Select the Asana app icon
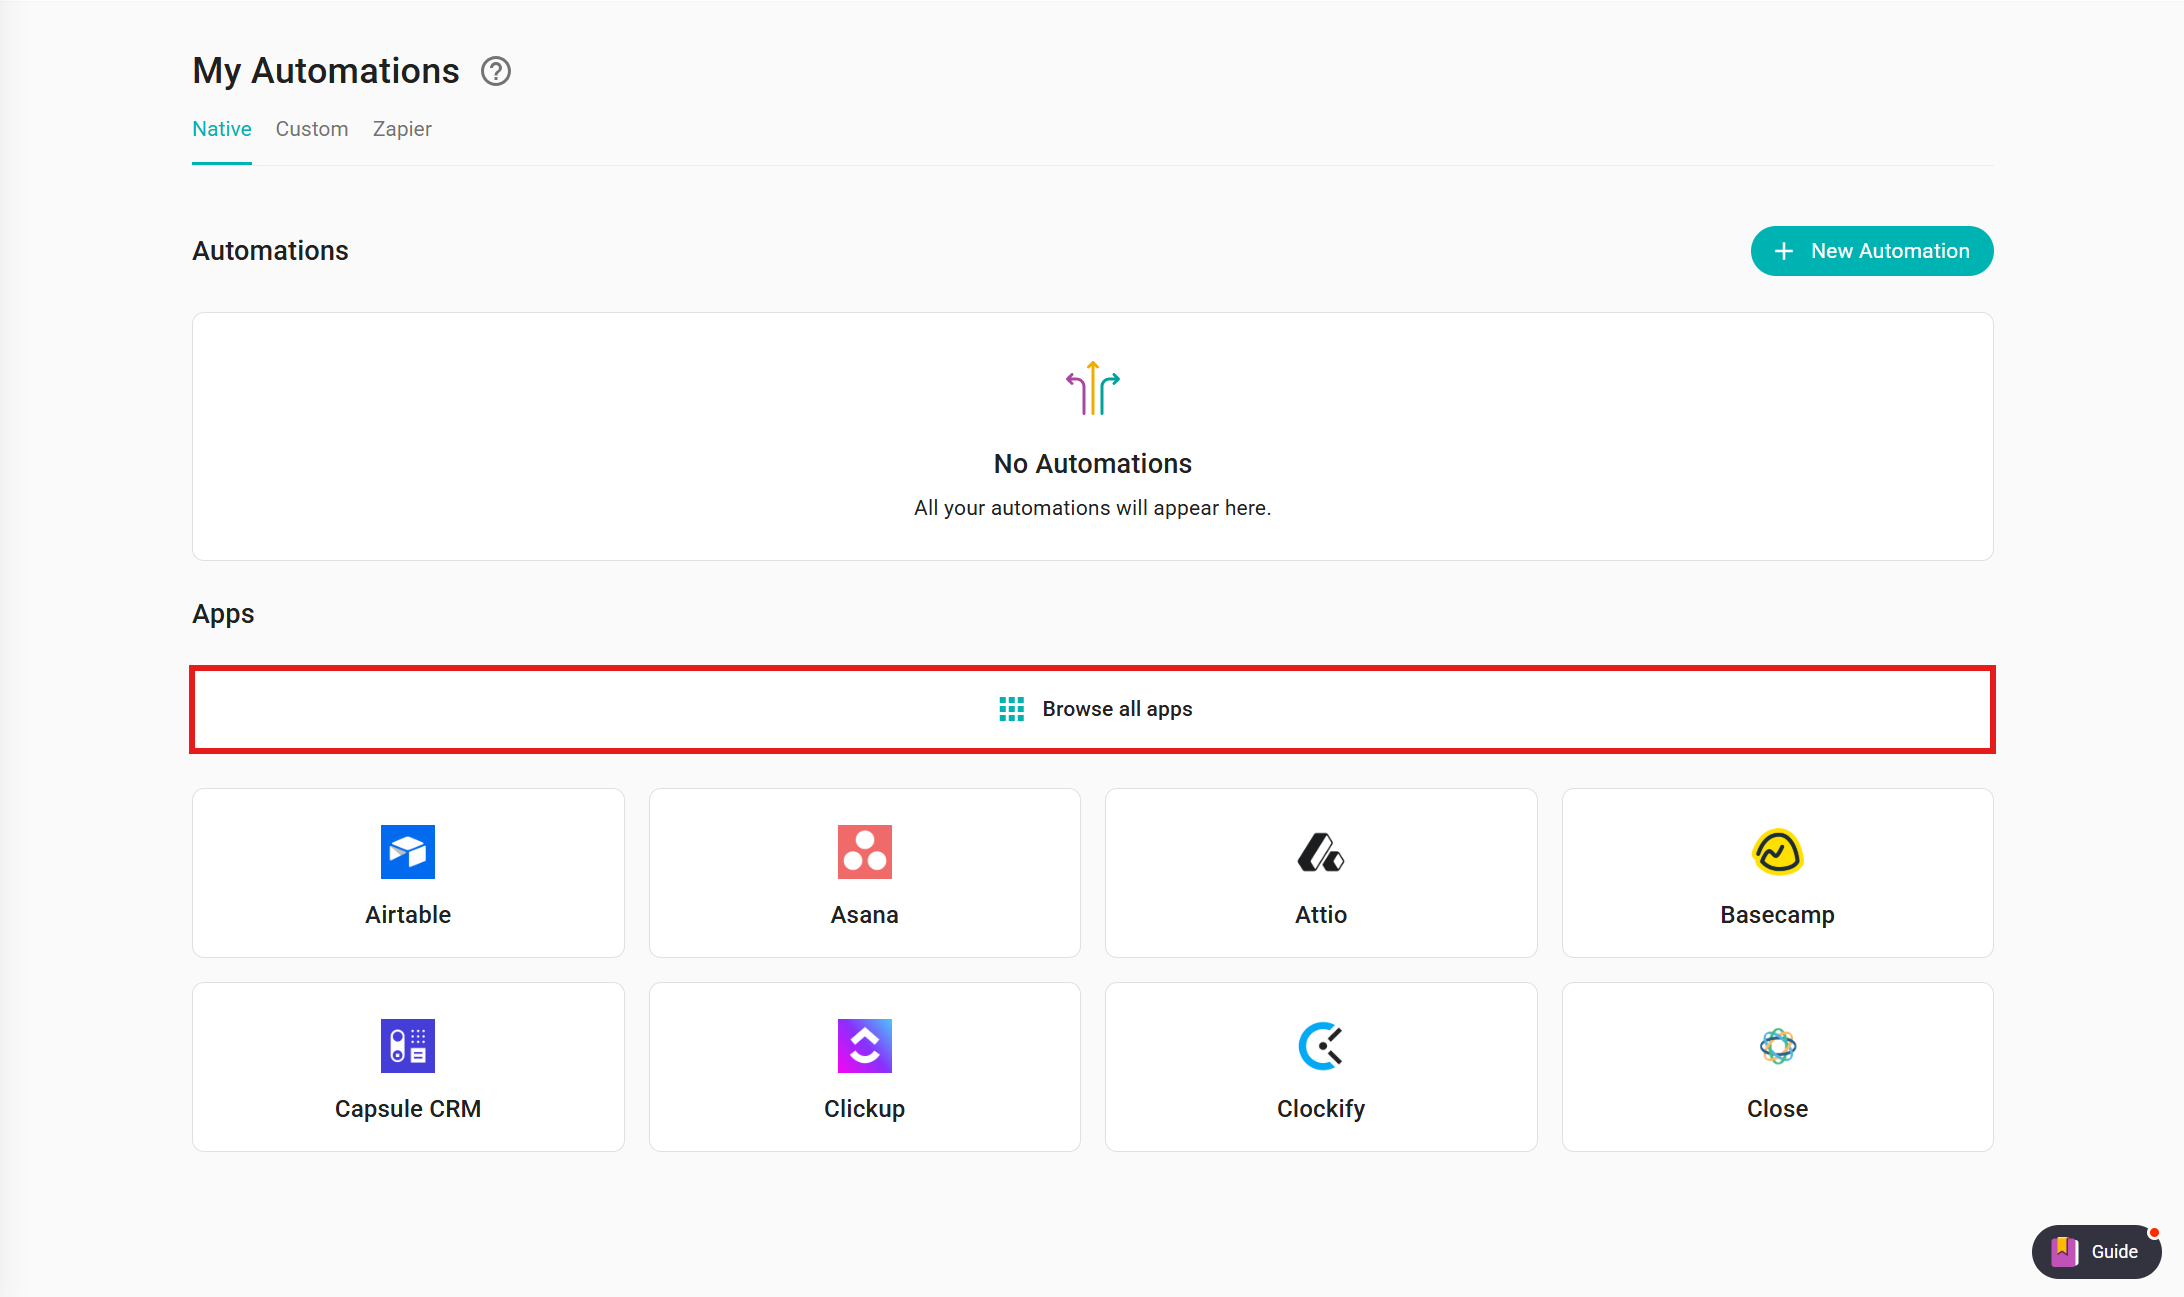 coord(864,852)
